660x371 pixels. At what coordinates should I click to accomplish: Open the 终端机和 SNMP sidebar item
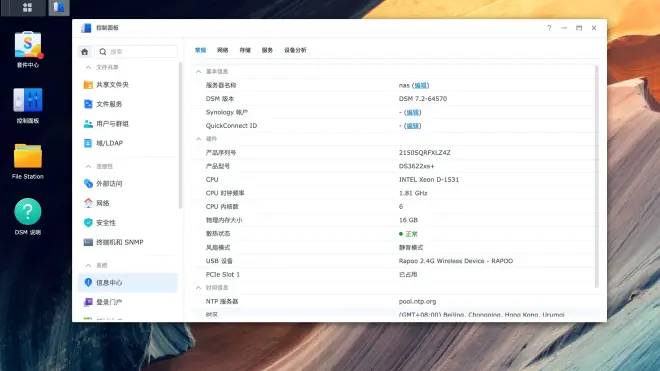pyautogui.click(x=128, y=242)
